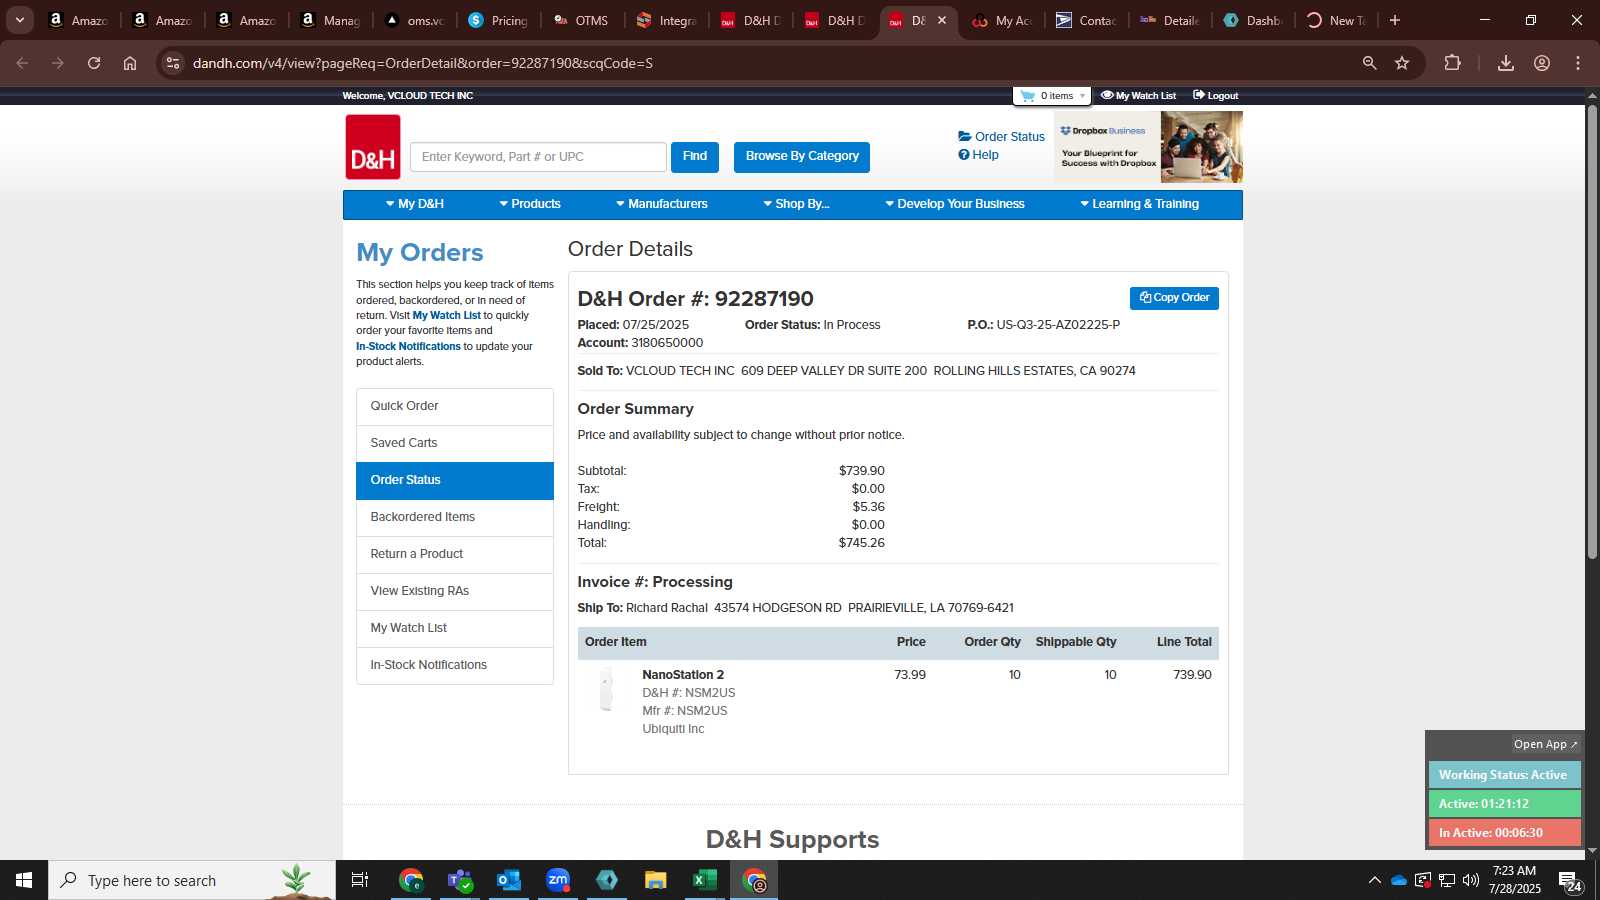Open the volume control in system tray
1600x900 pixels.
[1471, 880]
